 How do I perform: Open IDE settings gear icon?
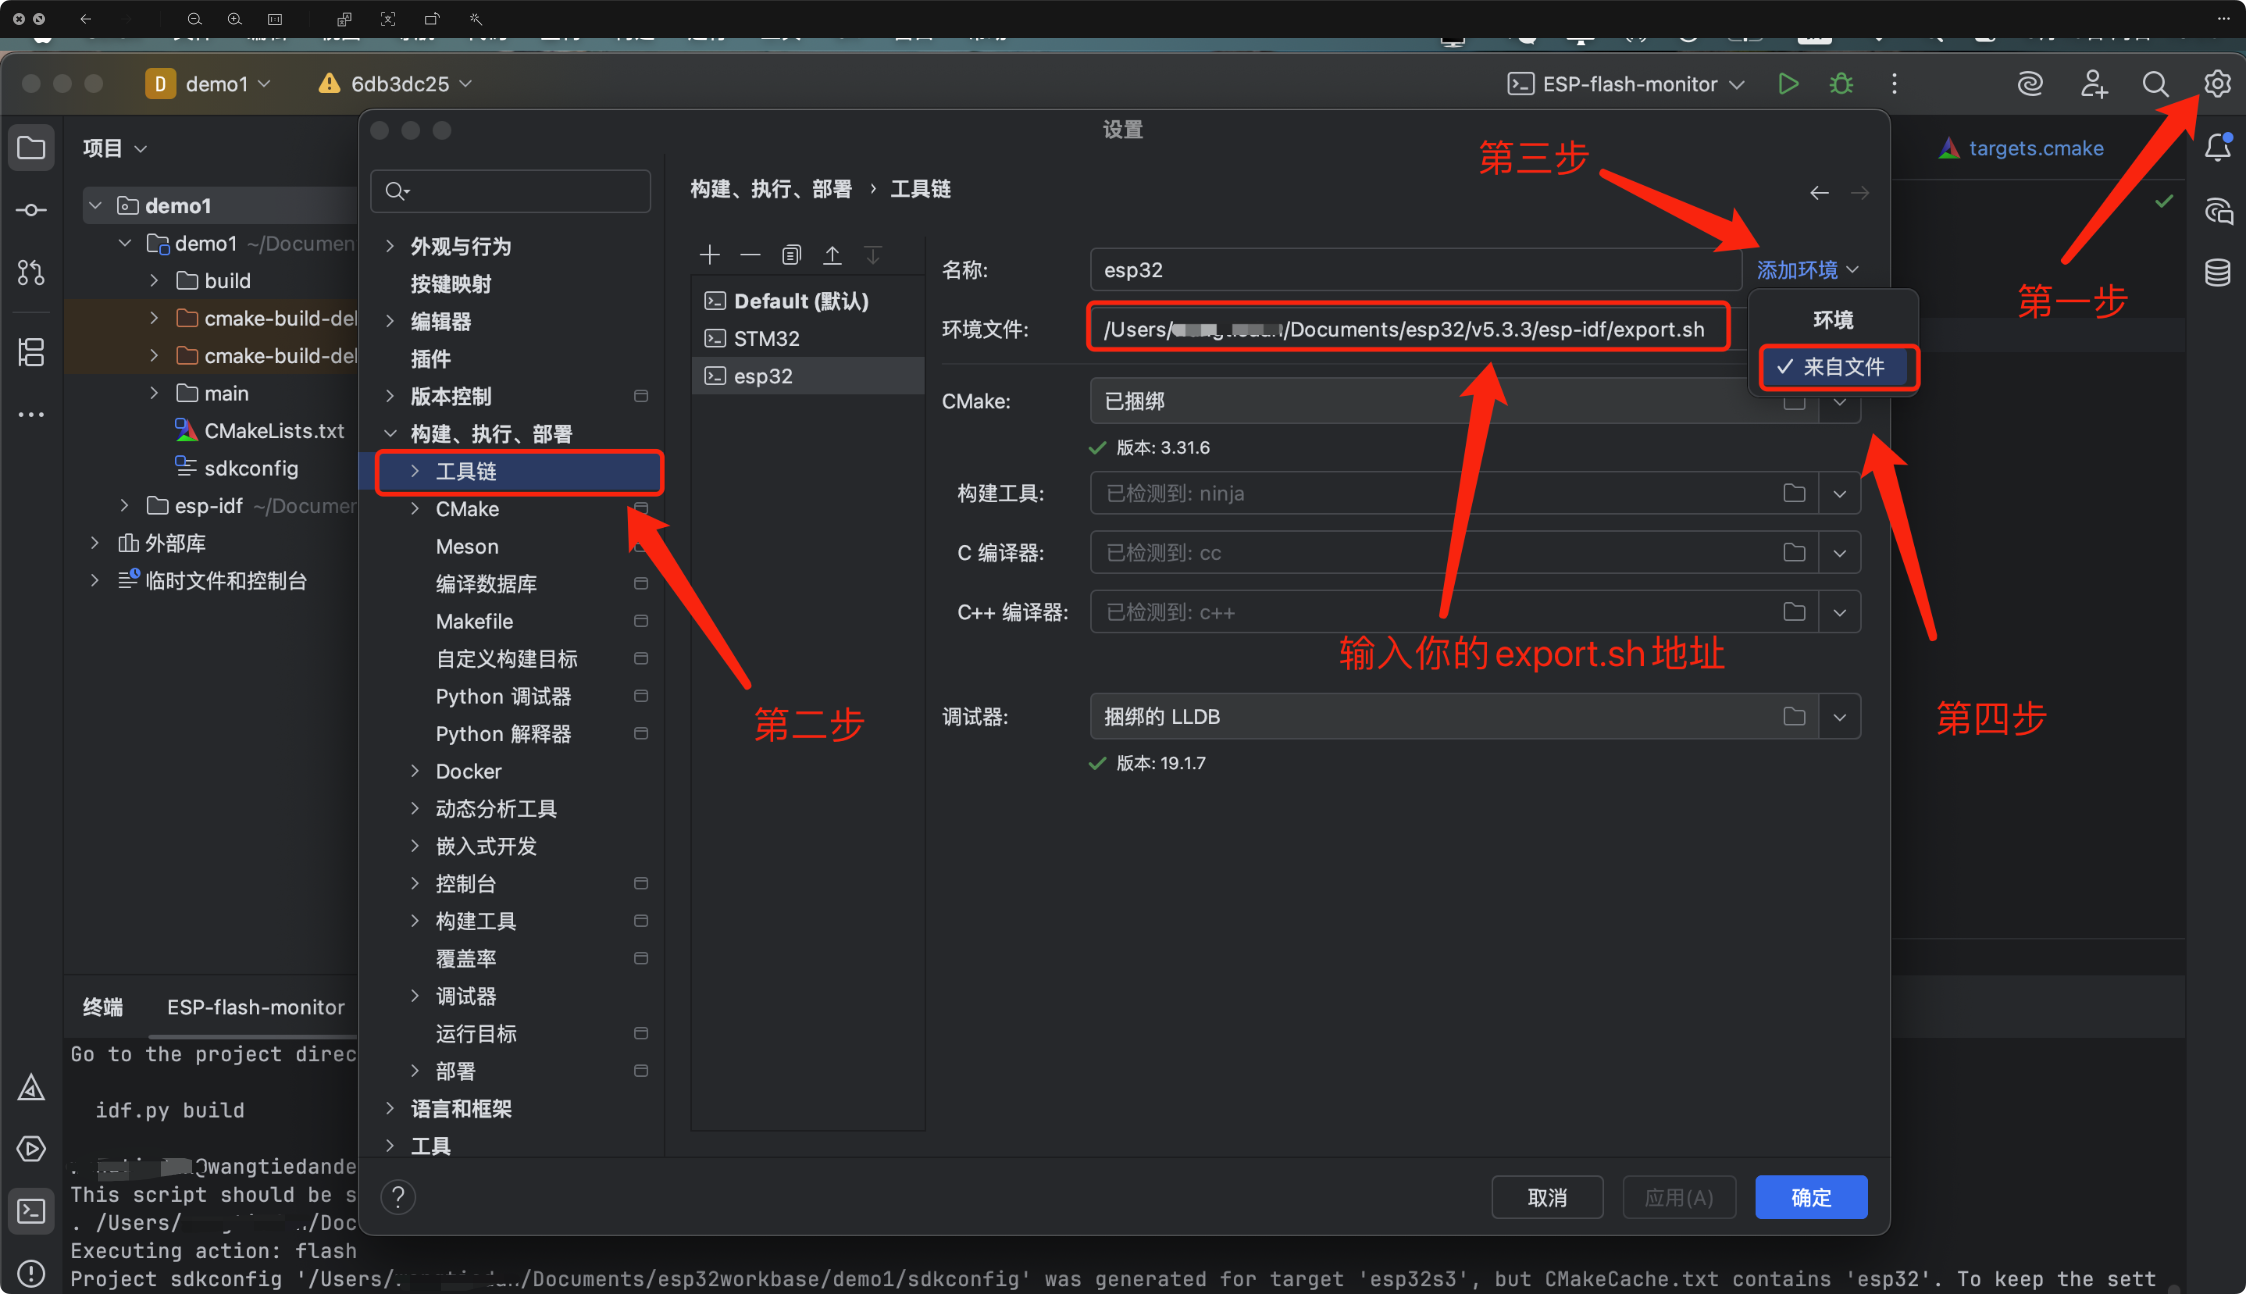[x=2217, y=84]
